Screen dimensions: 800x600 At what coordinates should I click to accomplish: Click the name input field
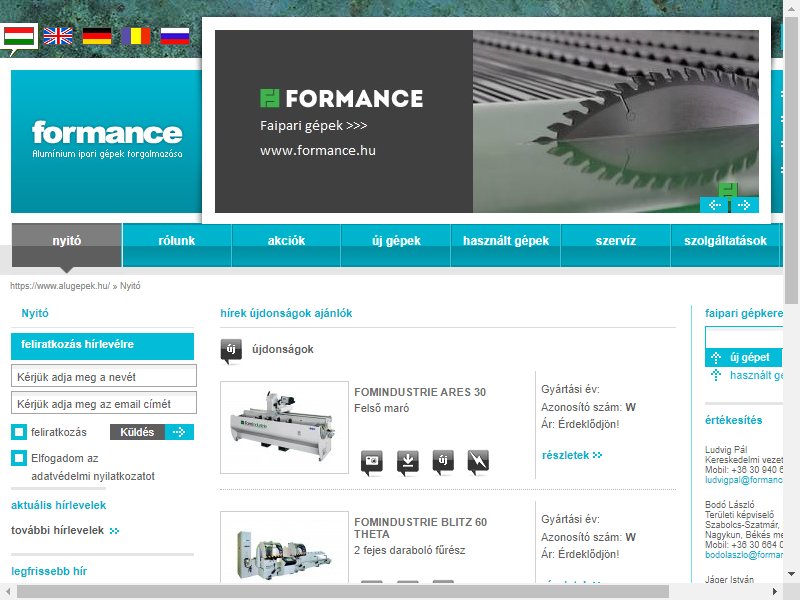(104, 377)
